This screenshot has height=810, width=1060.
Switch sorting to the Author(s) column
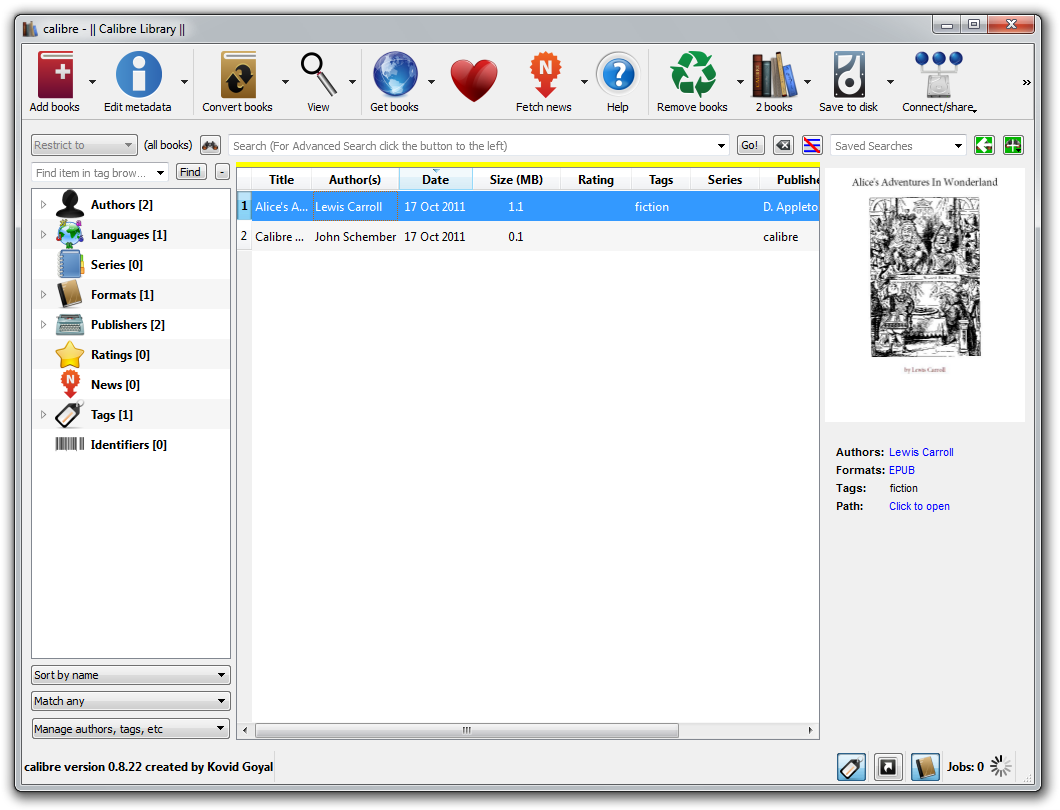click(x=355, y=179)
